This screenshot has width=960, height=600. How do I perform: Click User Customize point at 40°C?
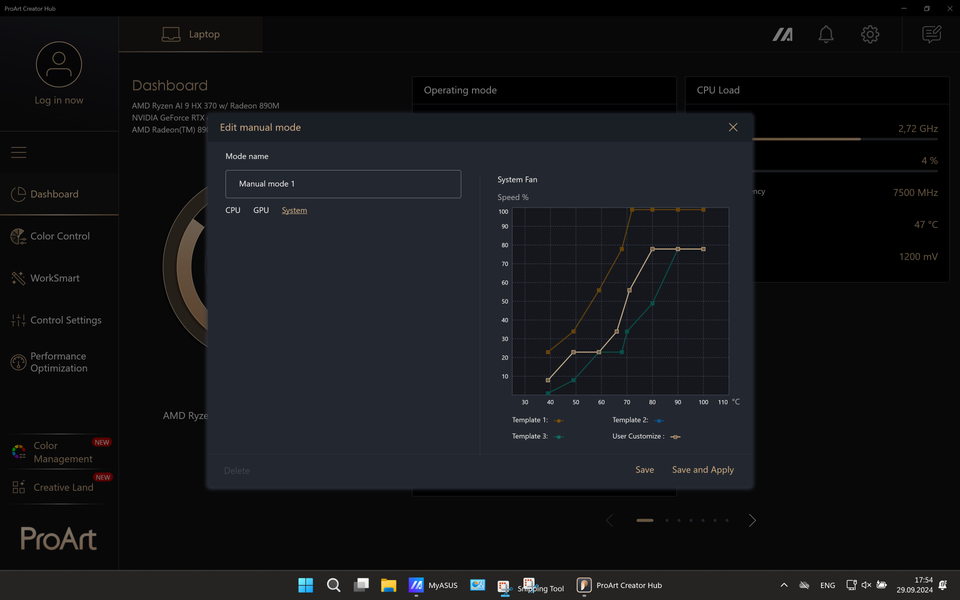click(x=548, y=380)
